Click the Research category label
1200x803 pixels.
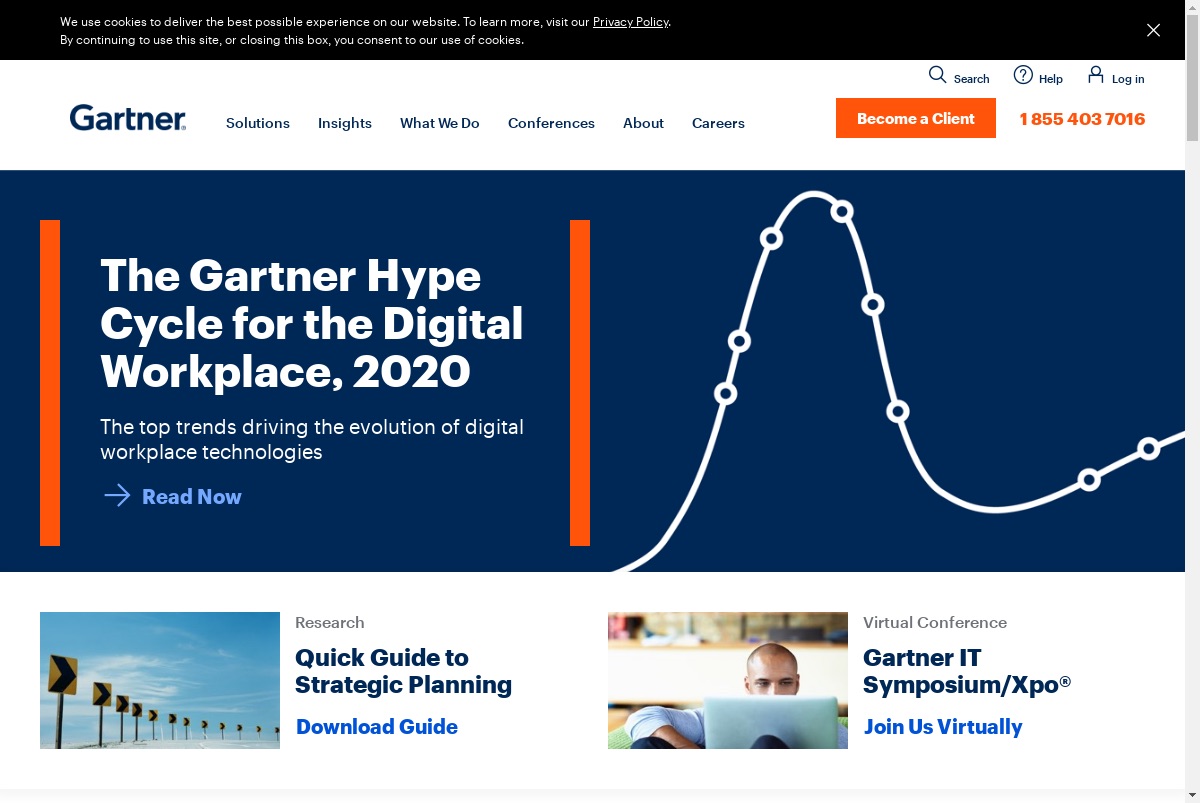tap(330, 622)
